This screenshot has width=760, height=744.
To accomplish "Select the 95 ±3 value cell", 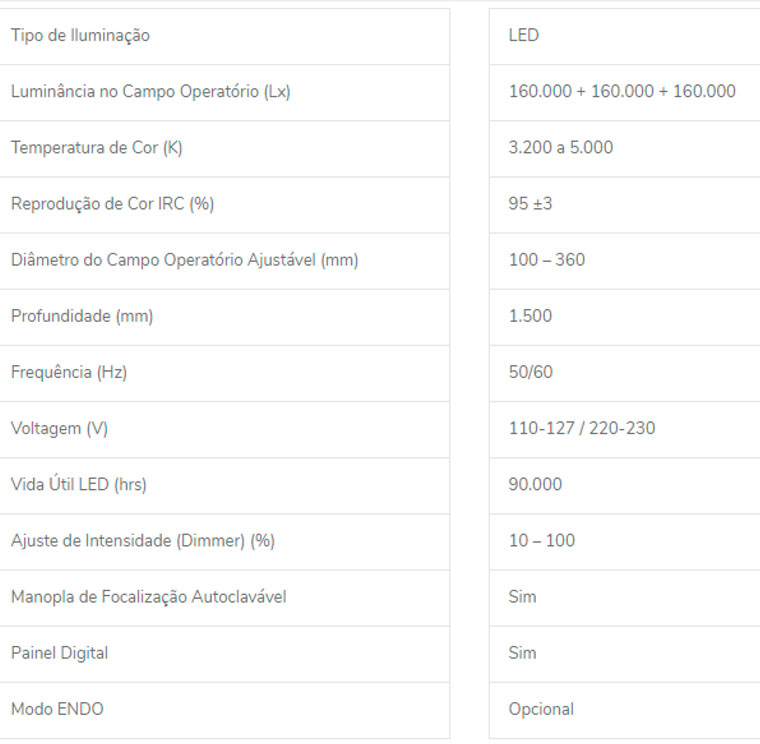I will [x=624, y=205].
